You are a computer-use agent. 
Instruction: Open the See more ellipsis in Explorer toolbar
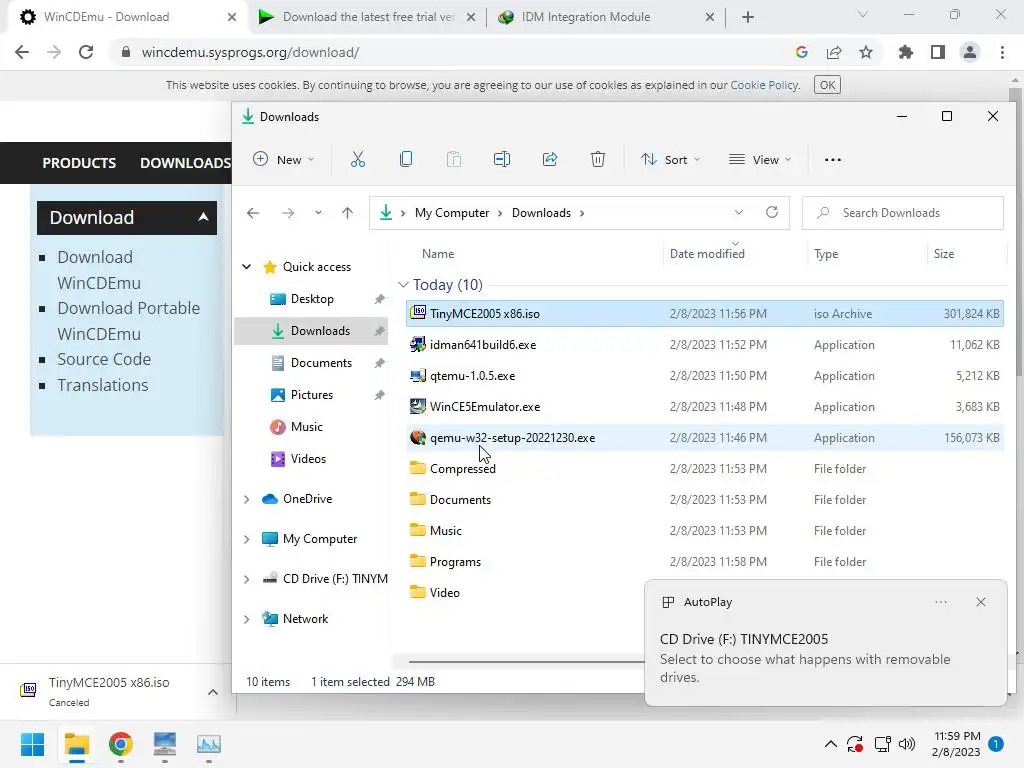[x=833, y=159]
